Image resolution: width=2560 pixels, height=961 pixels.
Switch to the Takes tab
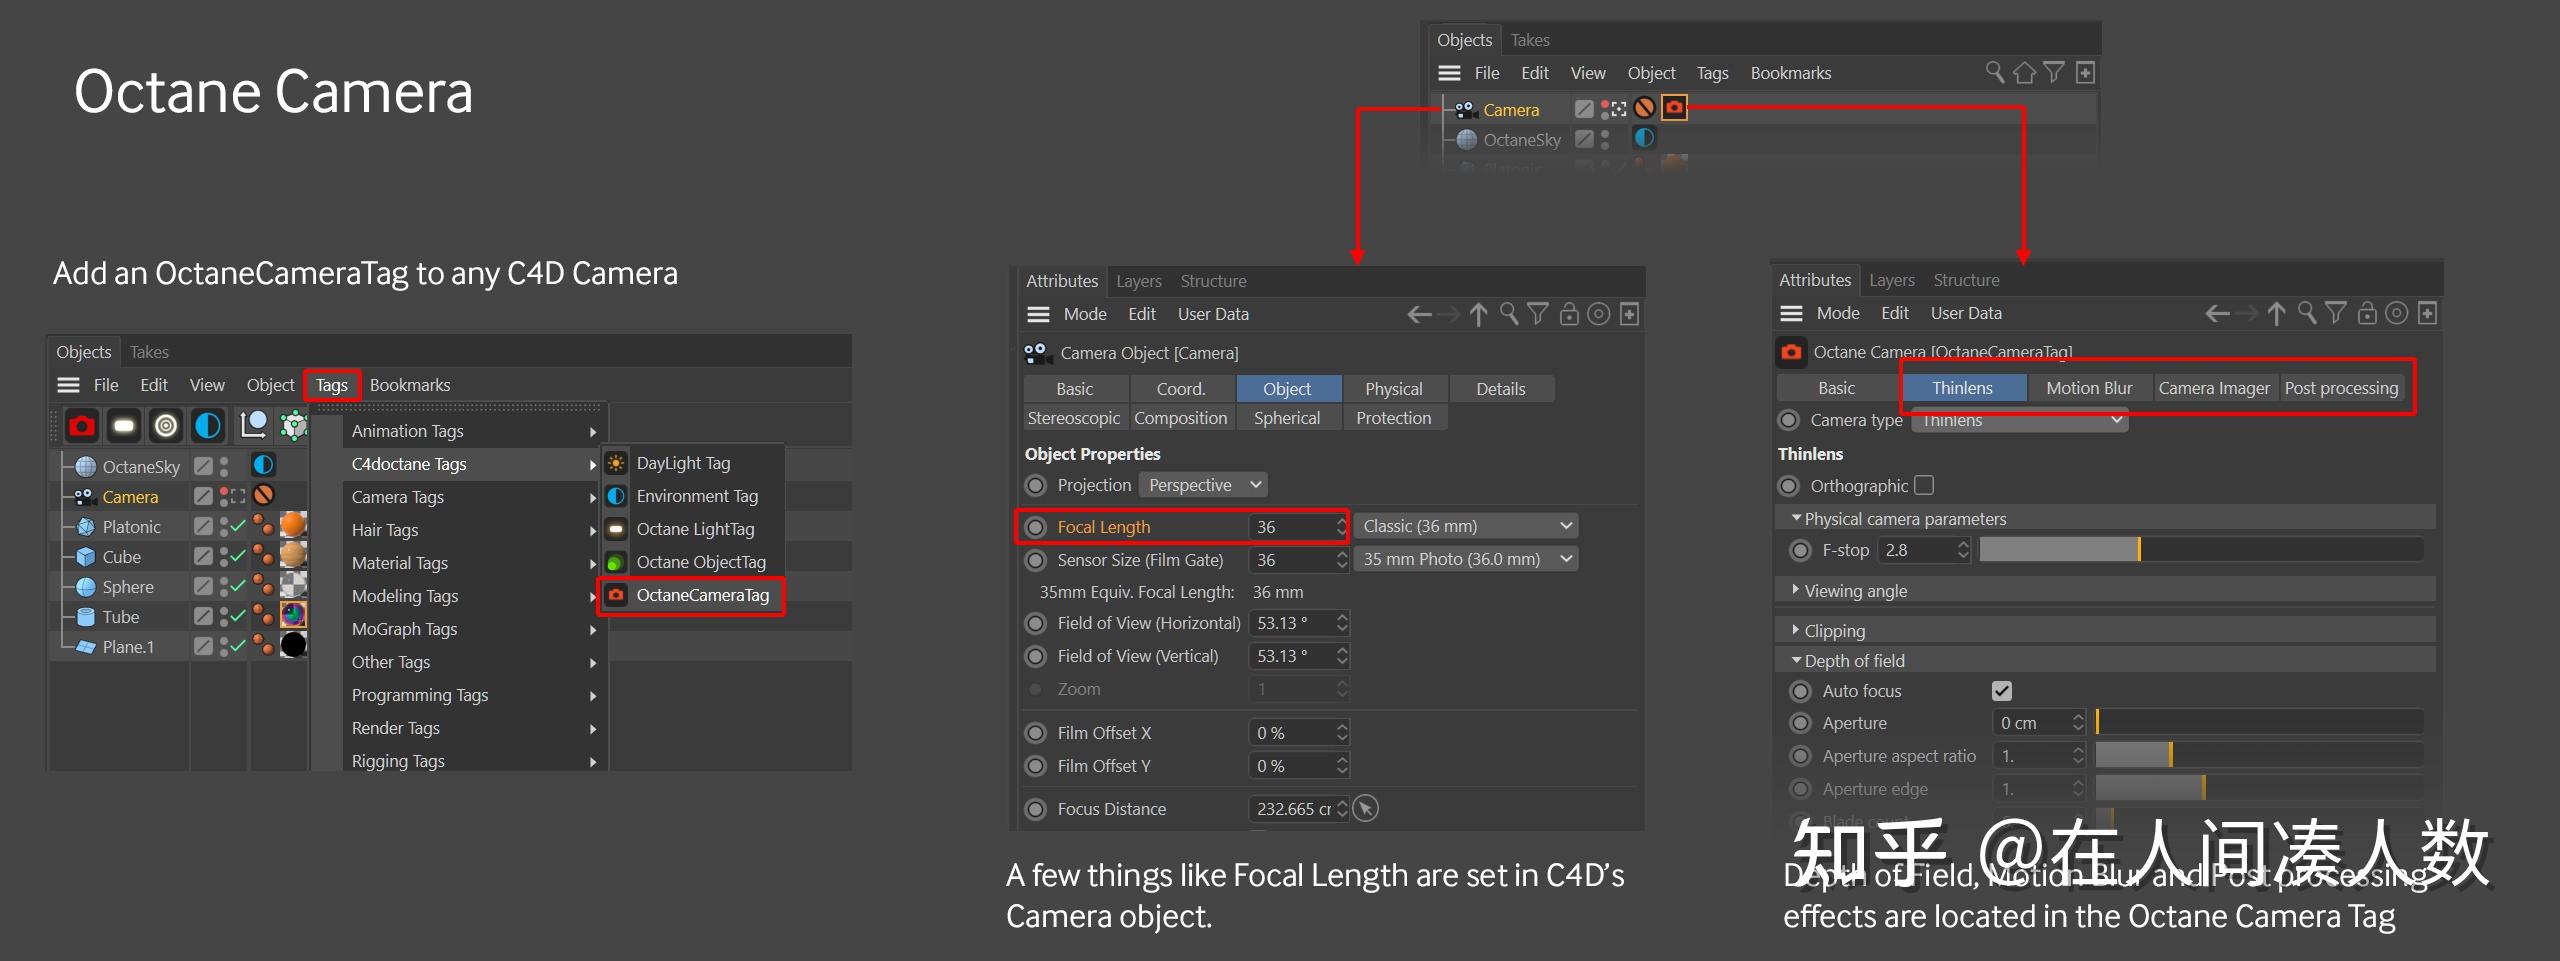(148, 351)
